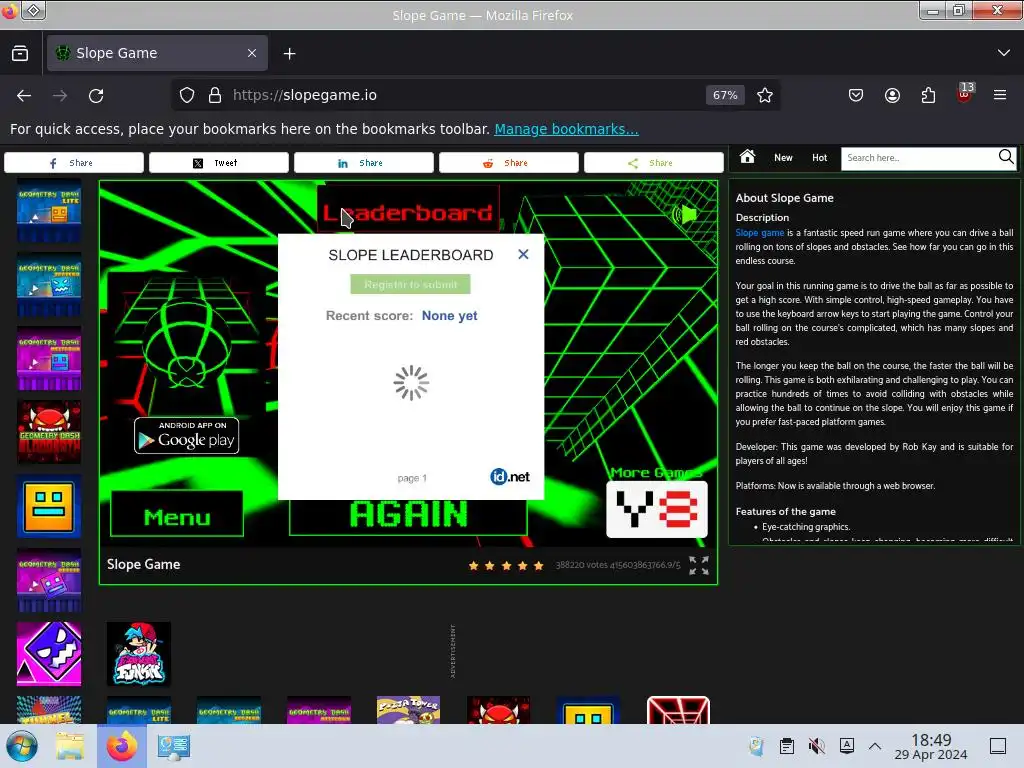Click the show desktop button
The image size is (1024, 768).
[x=998, y=746]
